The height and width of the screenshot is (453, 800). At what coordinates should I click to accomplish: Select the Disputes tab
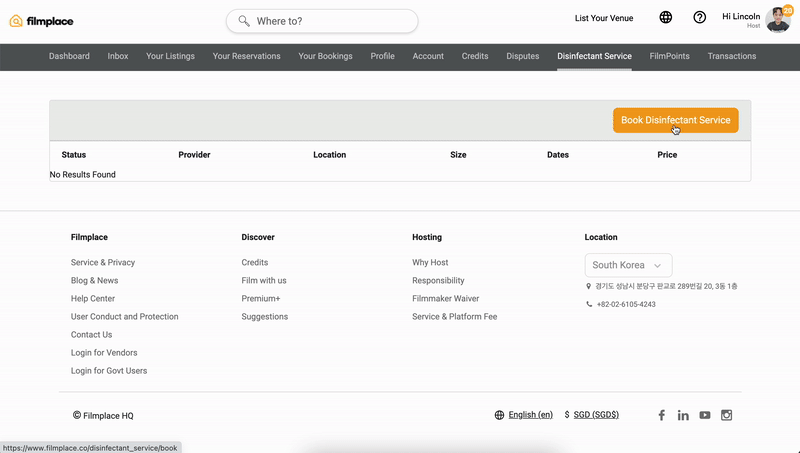click(x=522, y=56)
